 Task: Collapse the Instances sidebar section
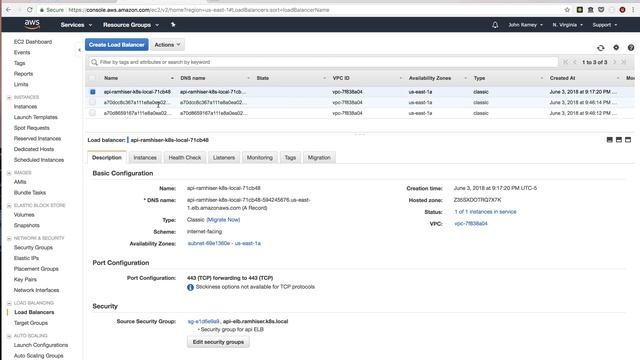pos(9,98)
